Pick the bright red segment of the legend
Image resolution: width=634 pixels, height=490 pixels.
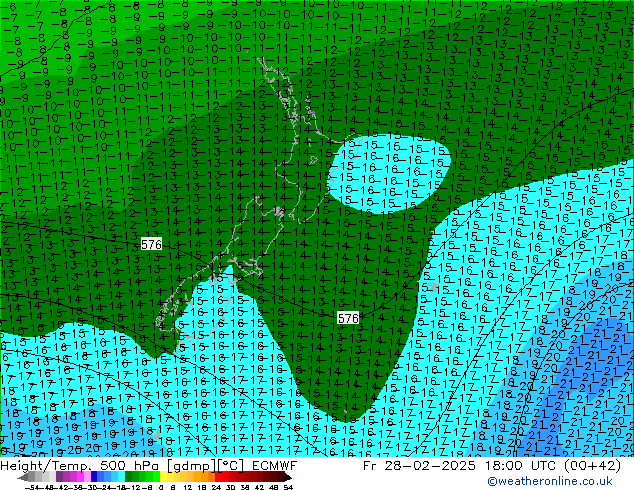(x=218, y=477)
